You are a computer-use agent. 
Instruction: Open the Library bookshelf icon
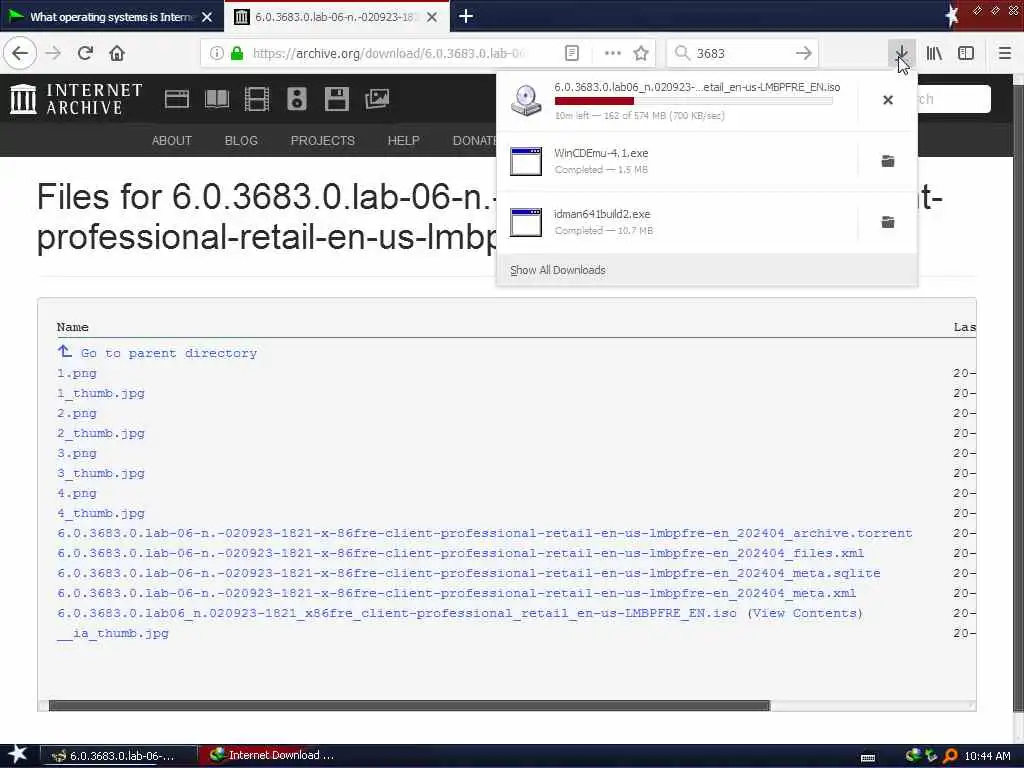(934, 53)
